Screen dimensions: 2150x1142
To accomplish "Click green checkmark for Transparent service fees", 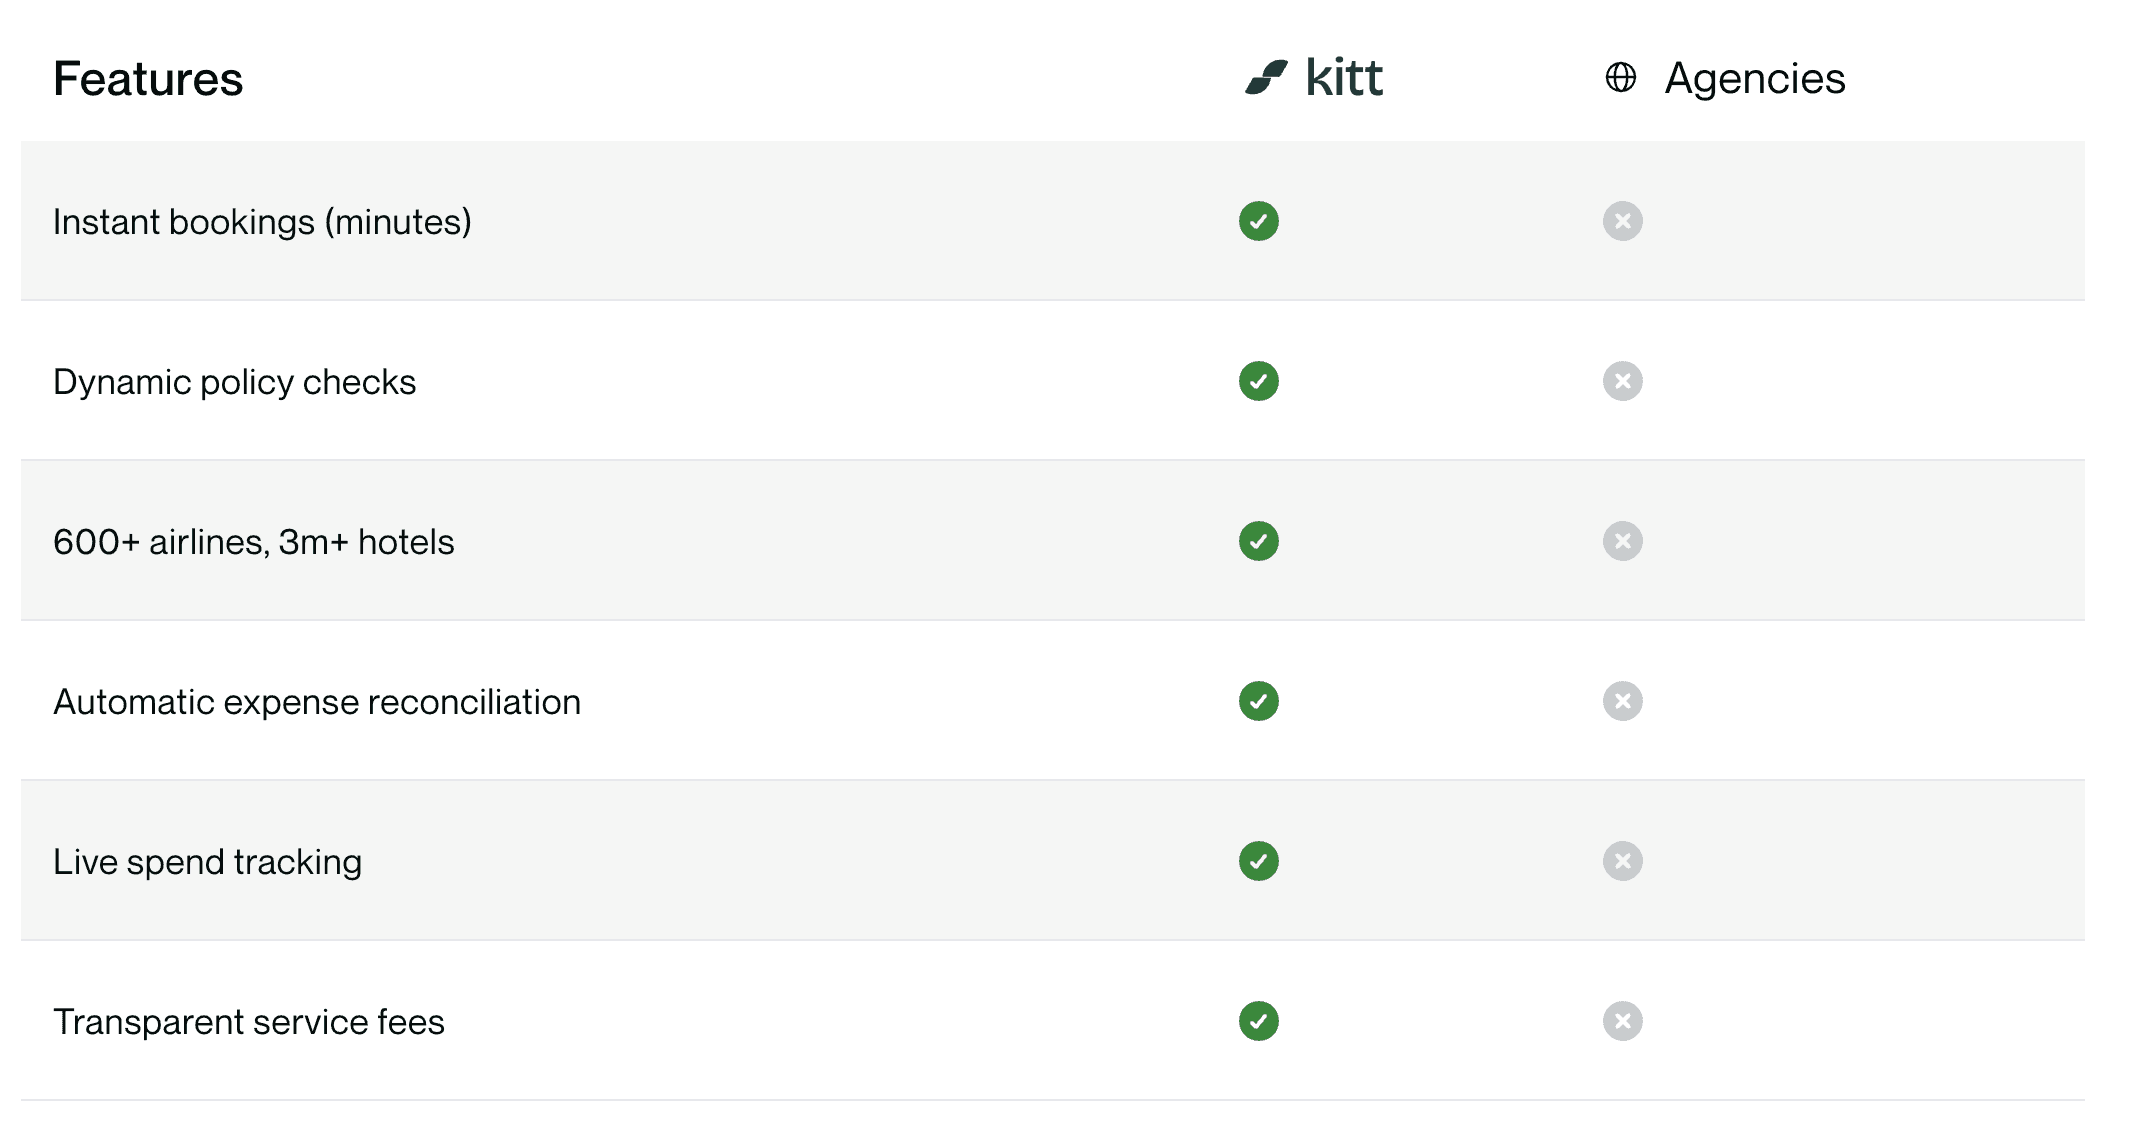I will tap(1259, 1021).
